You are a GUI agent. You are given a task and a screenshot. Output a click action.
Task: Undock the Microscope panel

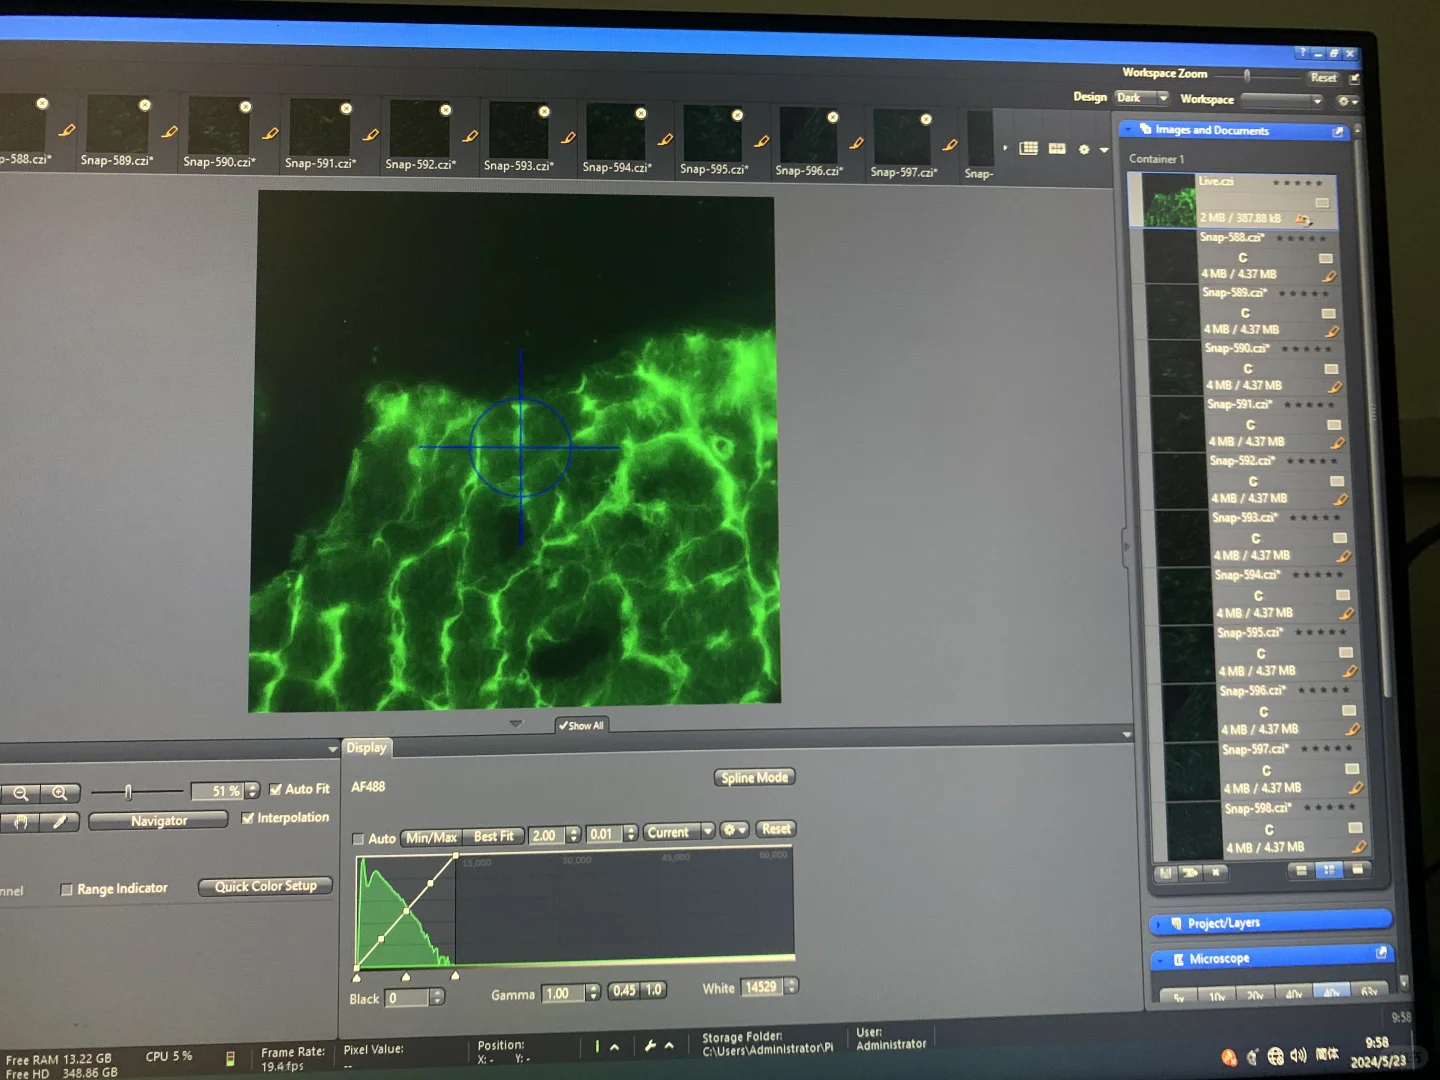(x=1381, y=953)
